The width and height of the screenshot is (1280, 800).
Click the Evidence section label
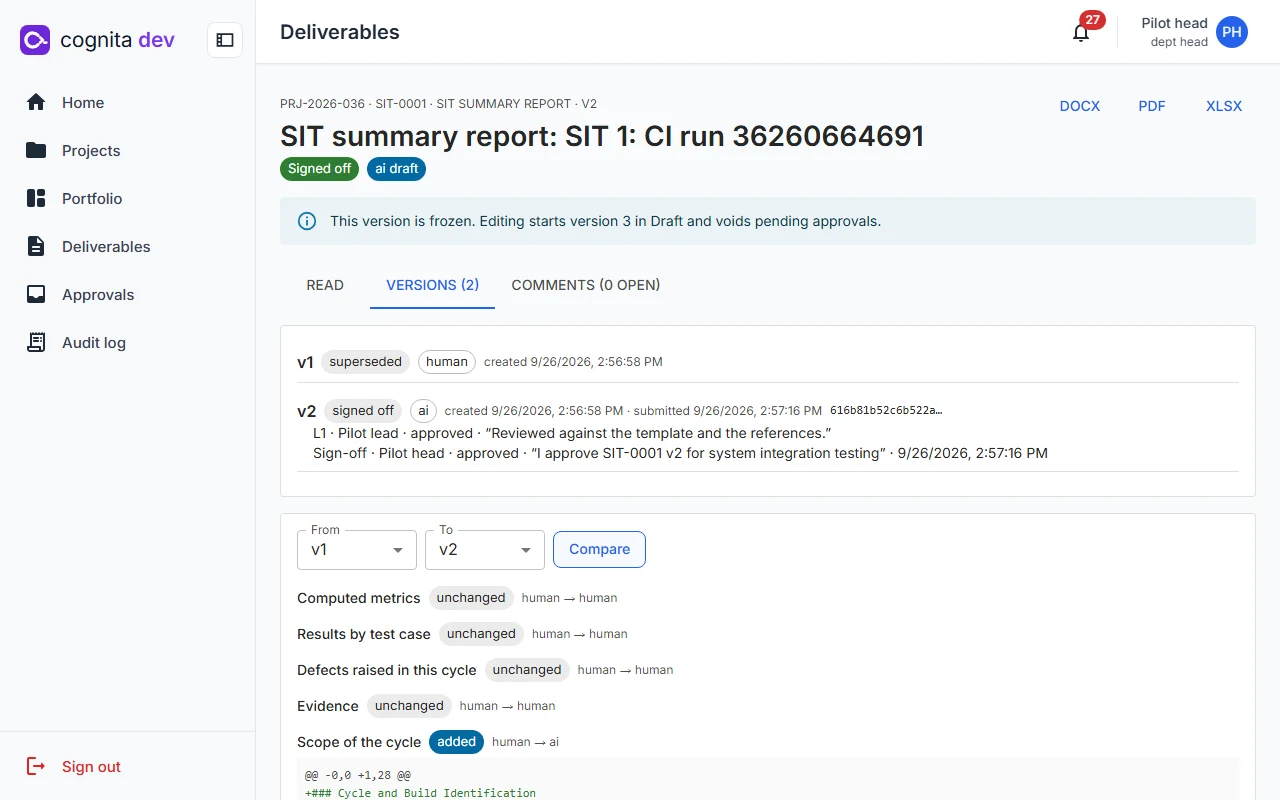tap(328, 706)
